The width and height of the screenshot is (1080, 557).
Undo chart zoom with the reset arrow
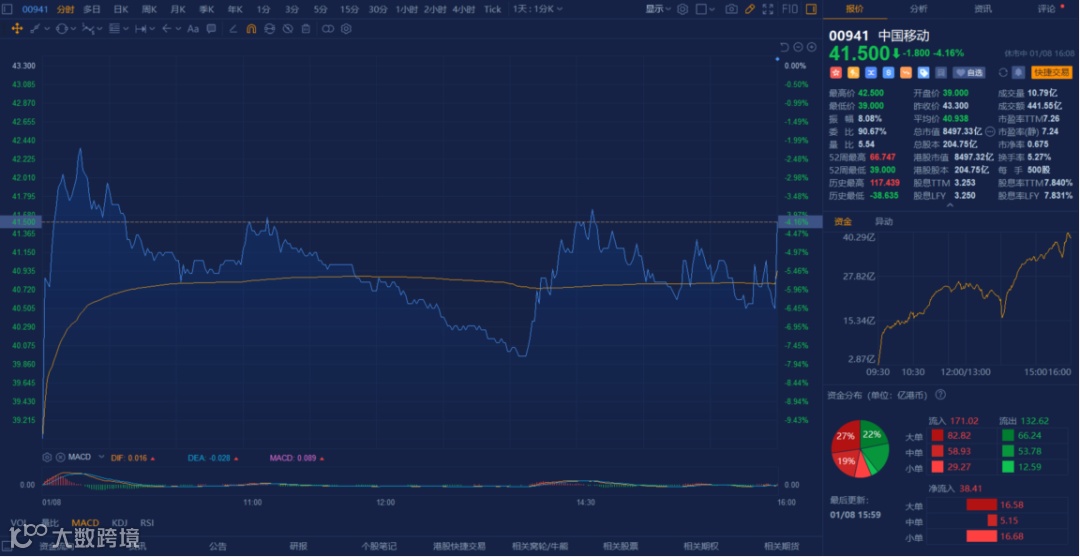[784, 47]
